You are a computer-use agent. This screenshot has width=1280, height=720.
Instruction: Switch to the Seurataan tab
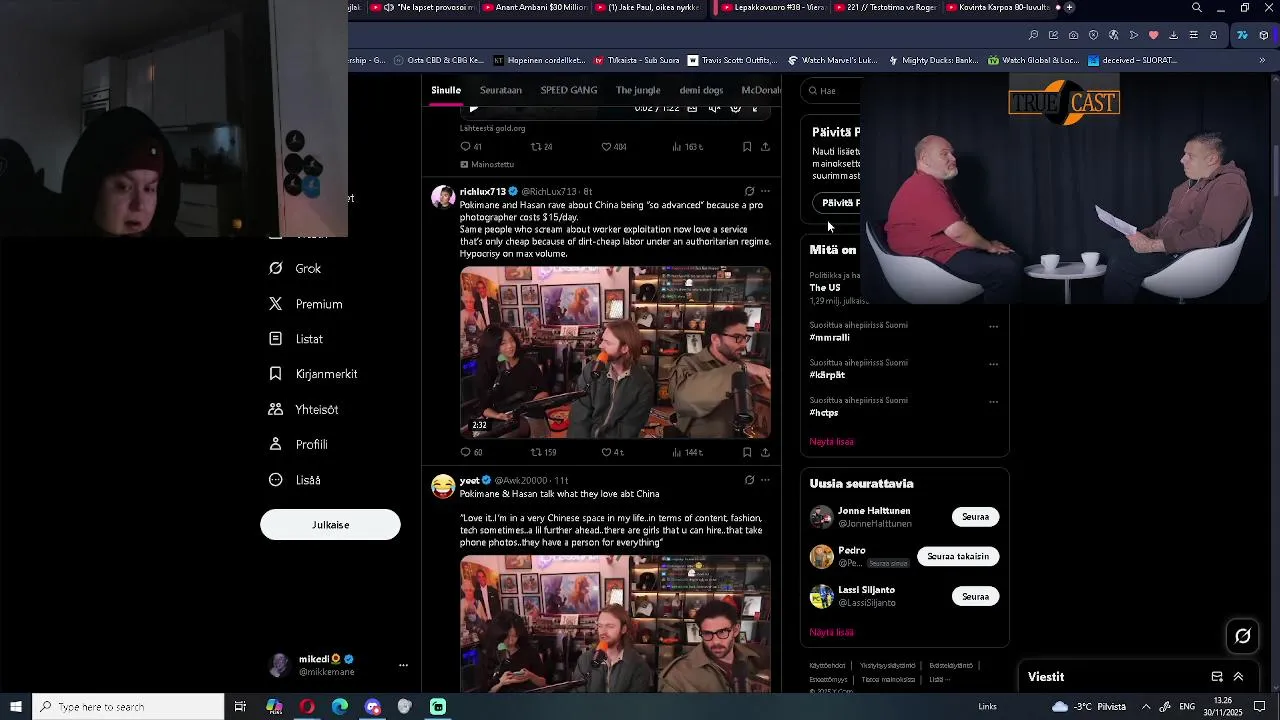500,90
